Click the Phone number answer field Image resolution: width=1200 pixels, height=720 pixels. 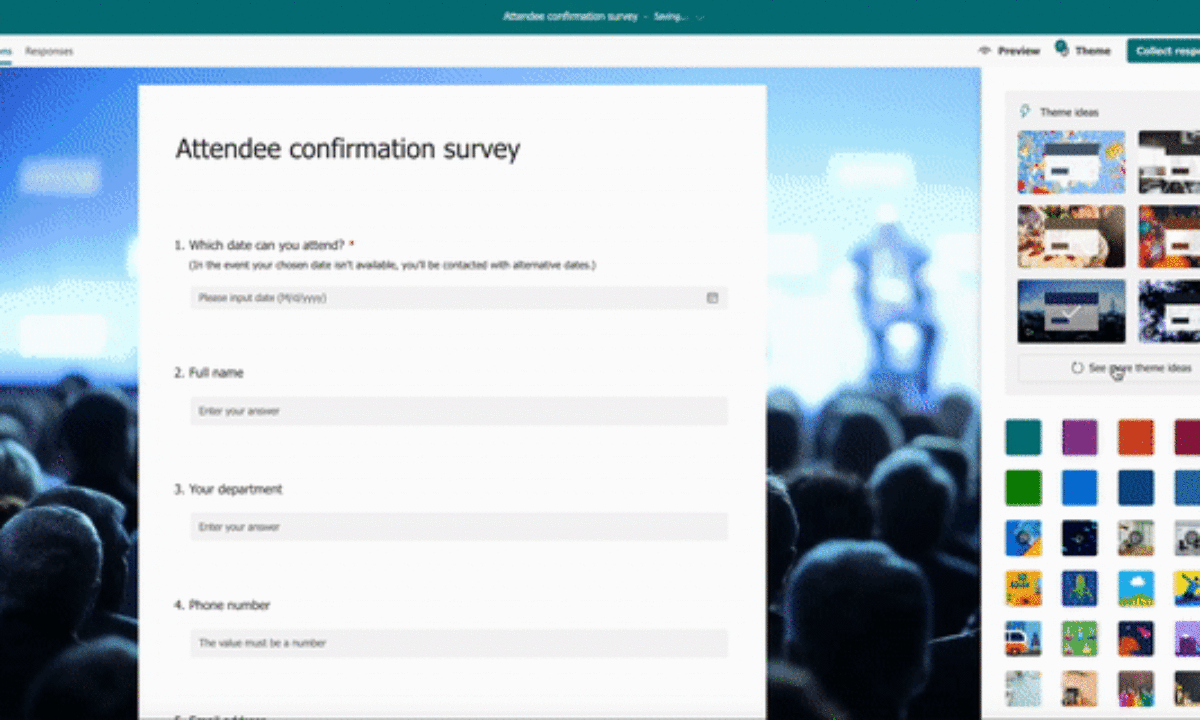[459, 643]
